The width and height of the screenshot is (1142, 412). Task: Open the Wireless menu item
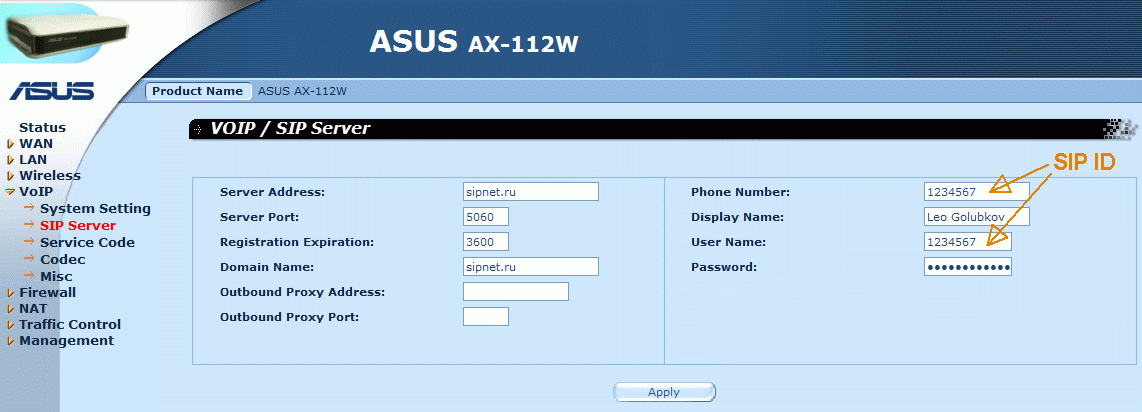pos(50,175)
